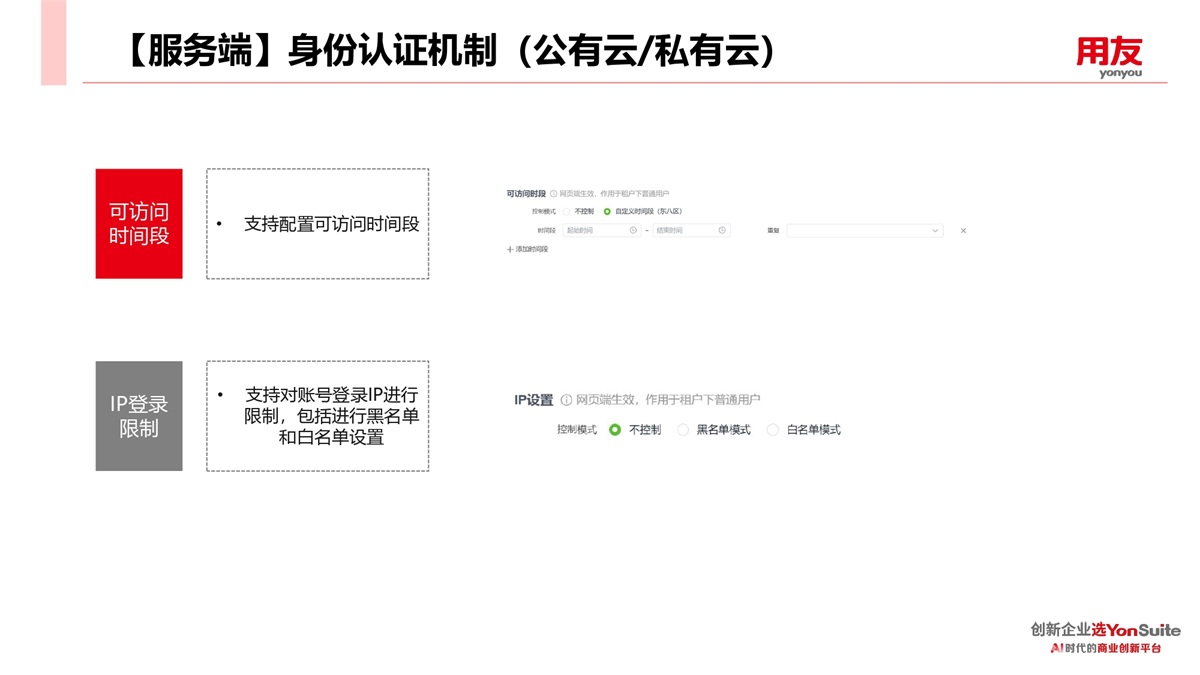Viewport: 1200px width, 675px height.
Task: Click the slide title 身份认证机制
Action: (450, 50)
